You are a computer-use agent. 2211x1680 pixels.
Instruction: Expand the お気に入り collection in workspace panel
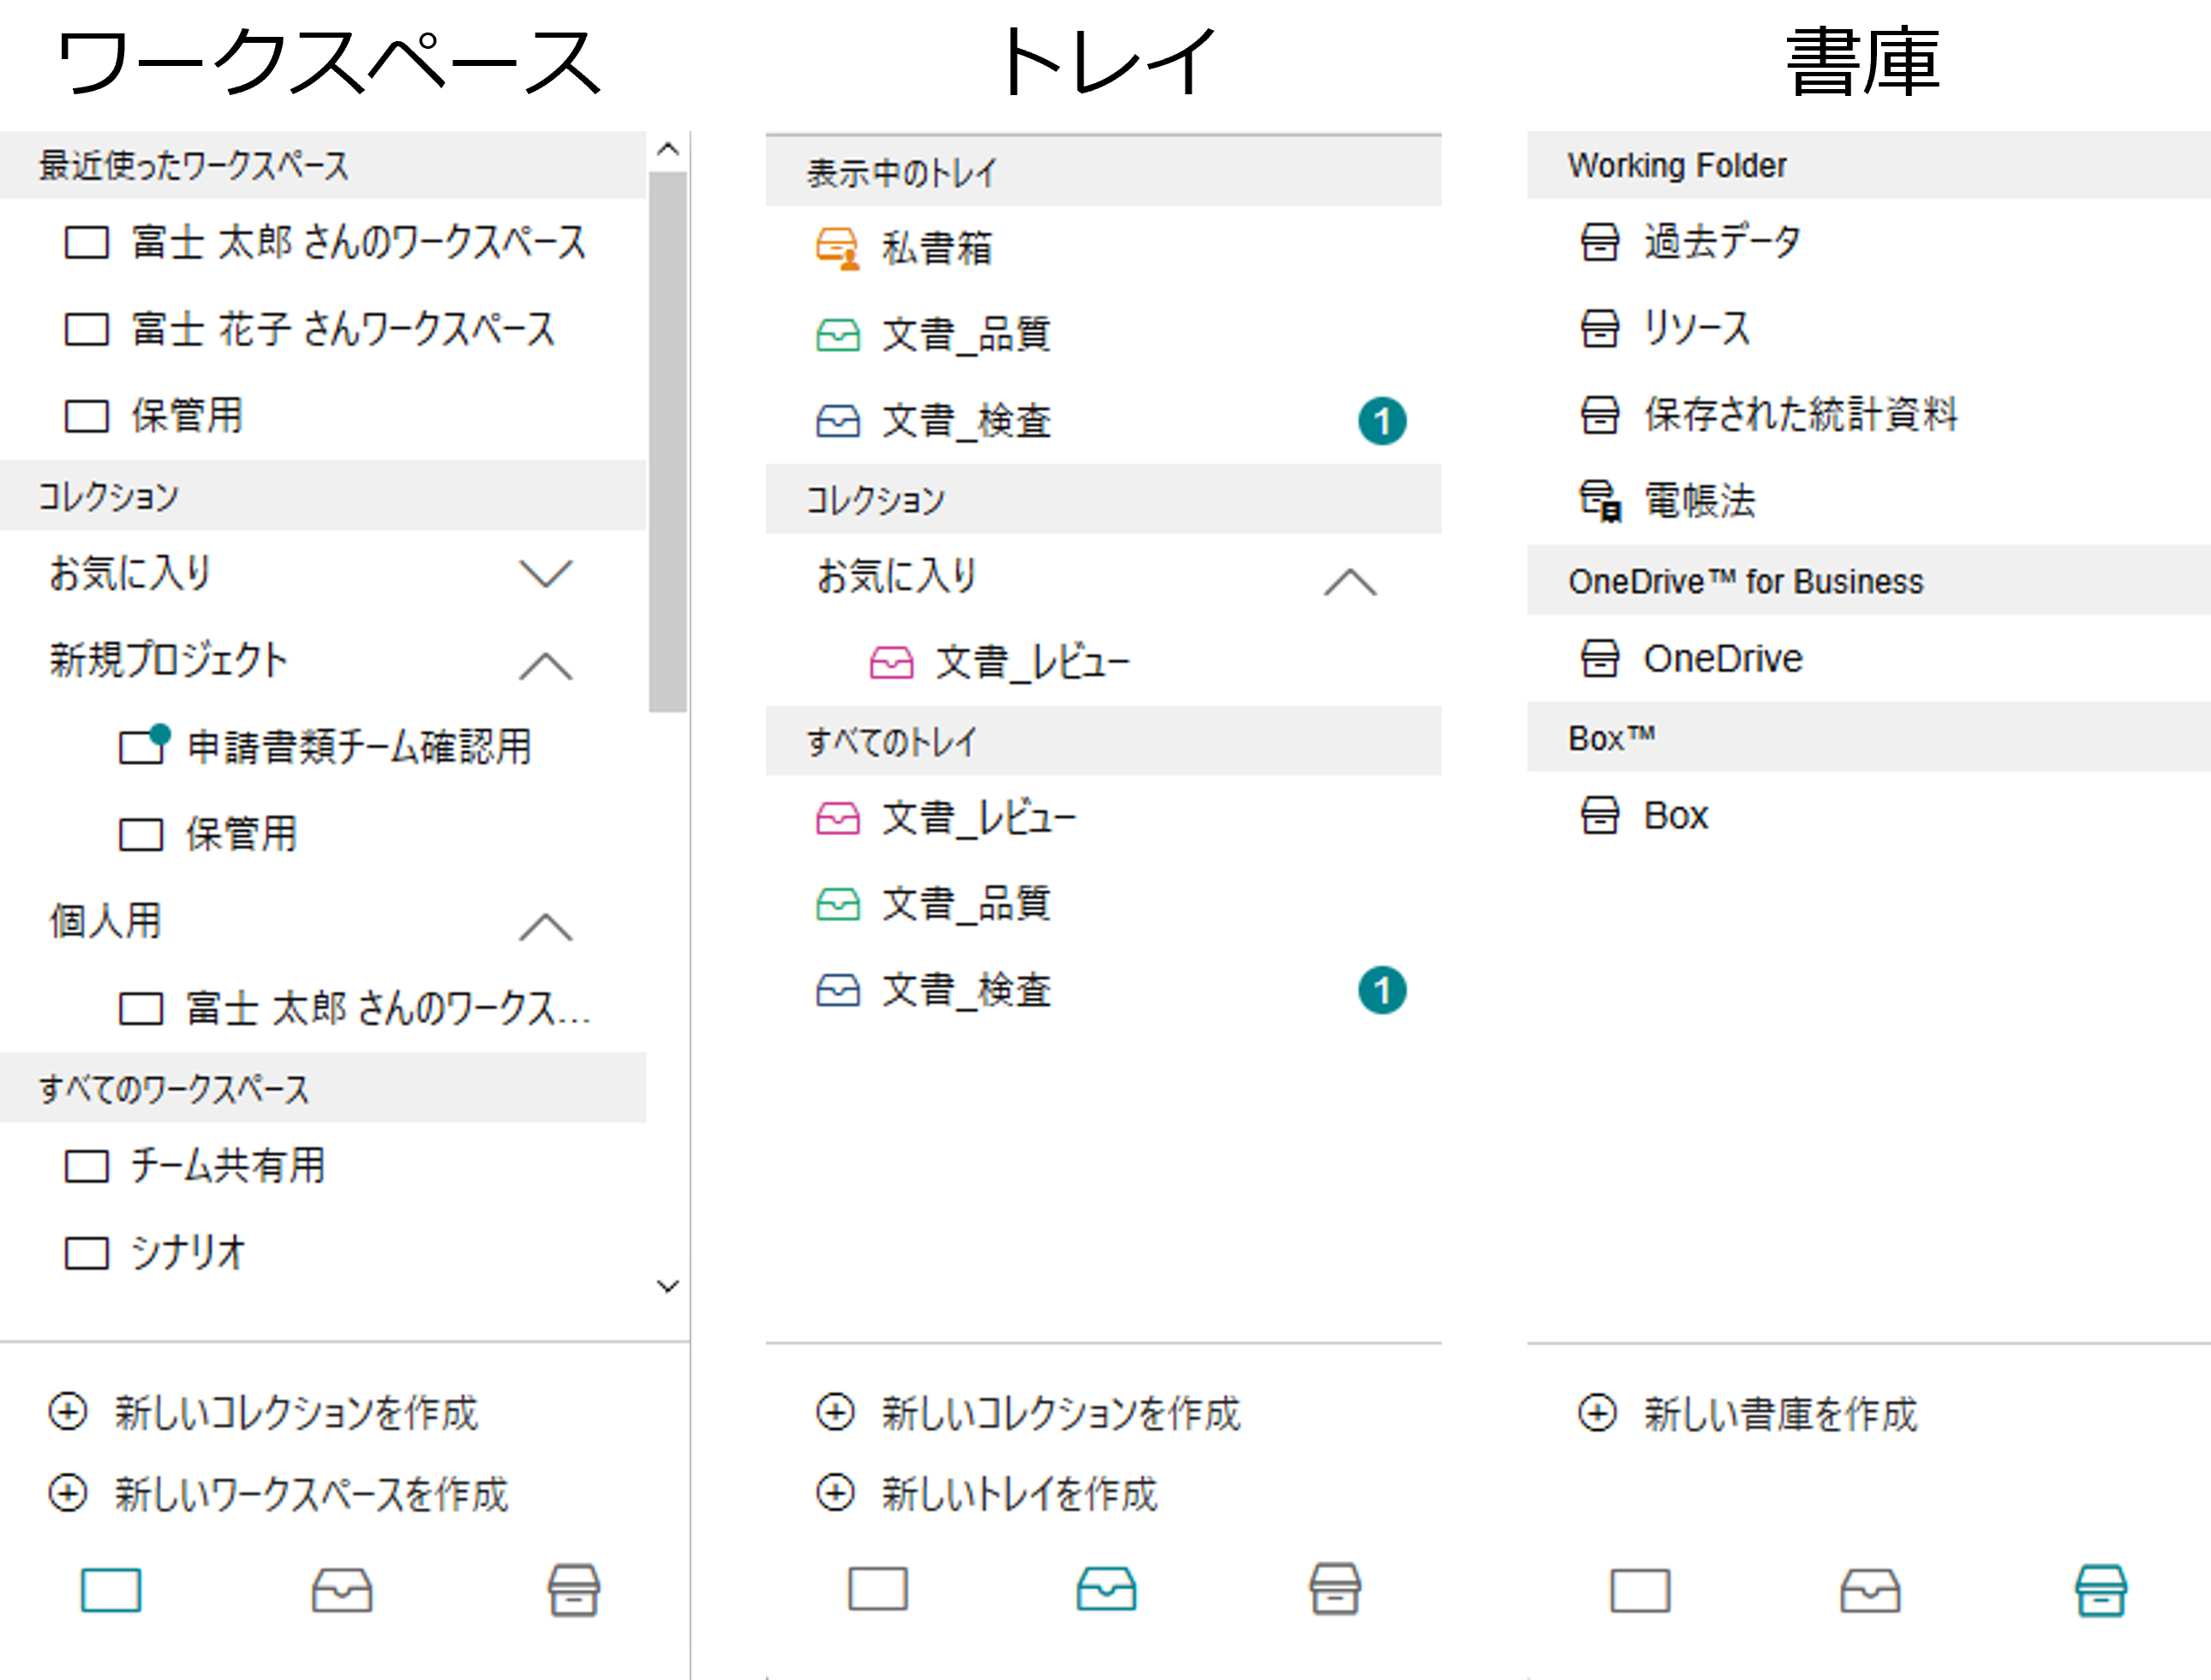[546, 573]
